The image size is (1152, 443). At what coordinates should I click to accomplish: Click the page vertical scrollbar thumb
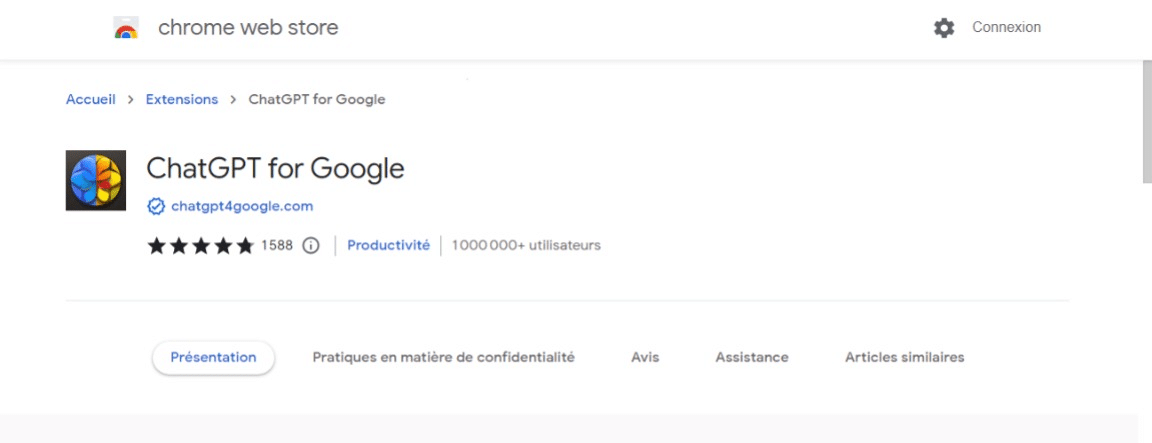(1147, 121)
